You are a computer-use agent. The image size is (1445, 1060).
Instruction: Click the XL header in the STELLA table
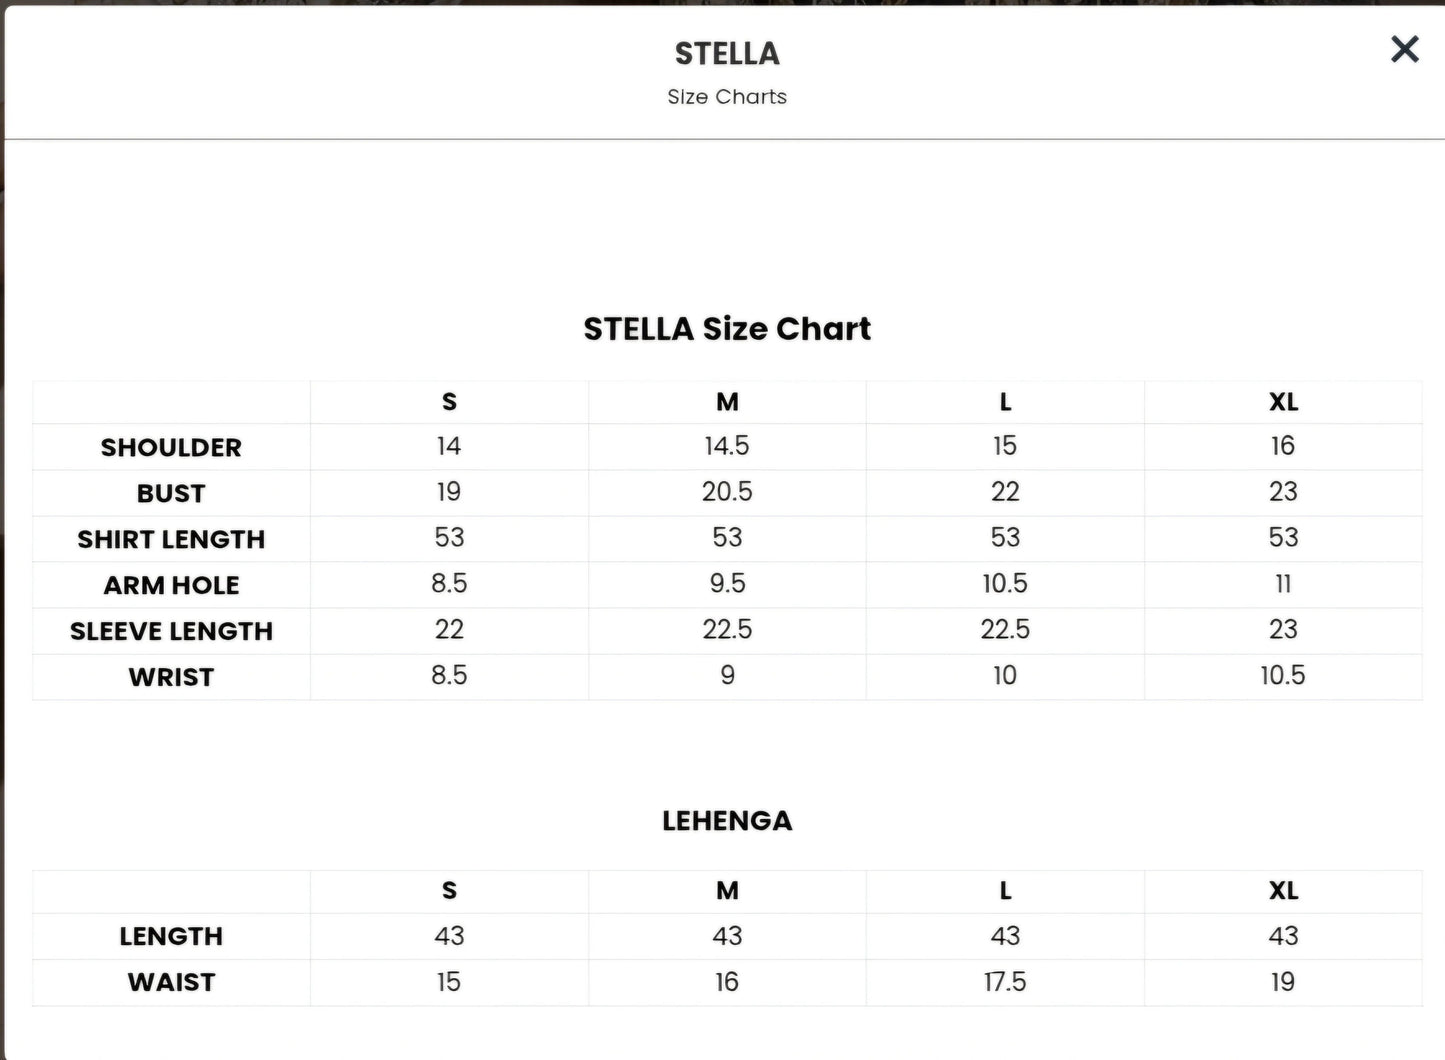tap(1283, 402)
